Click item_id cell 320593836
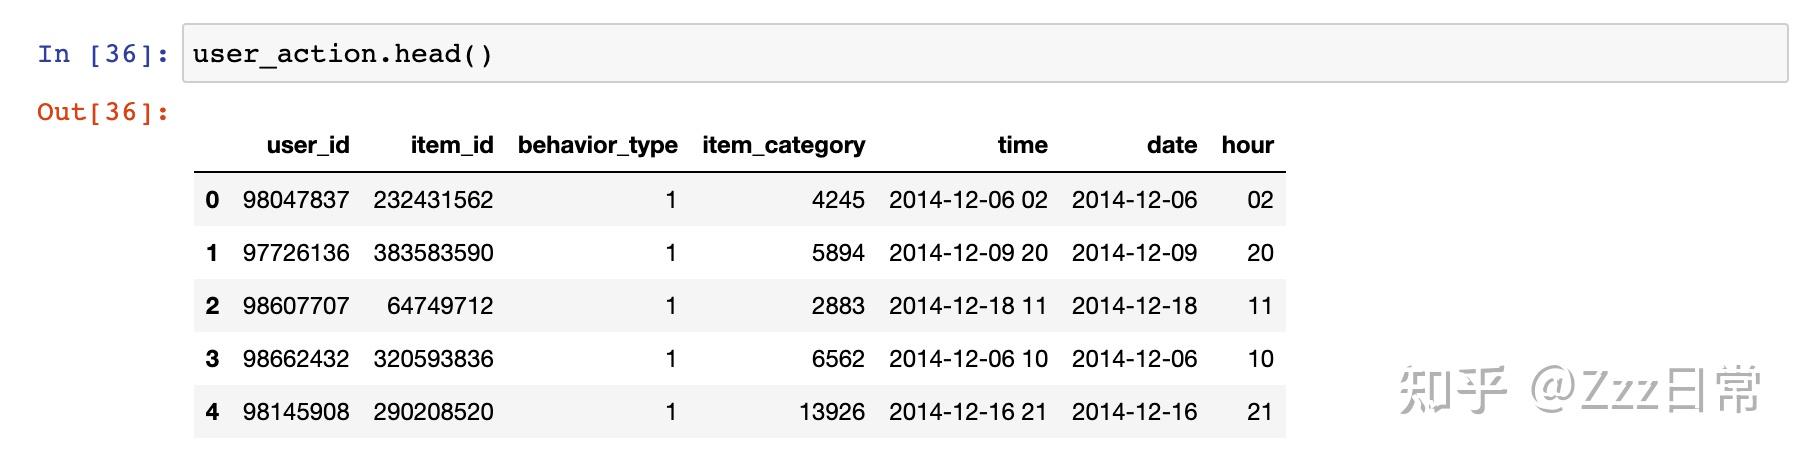The image size is (1808, 462). (433, 359)
